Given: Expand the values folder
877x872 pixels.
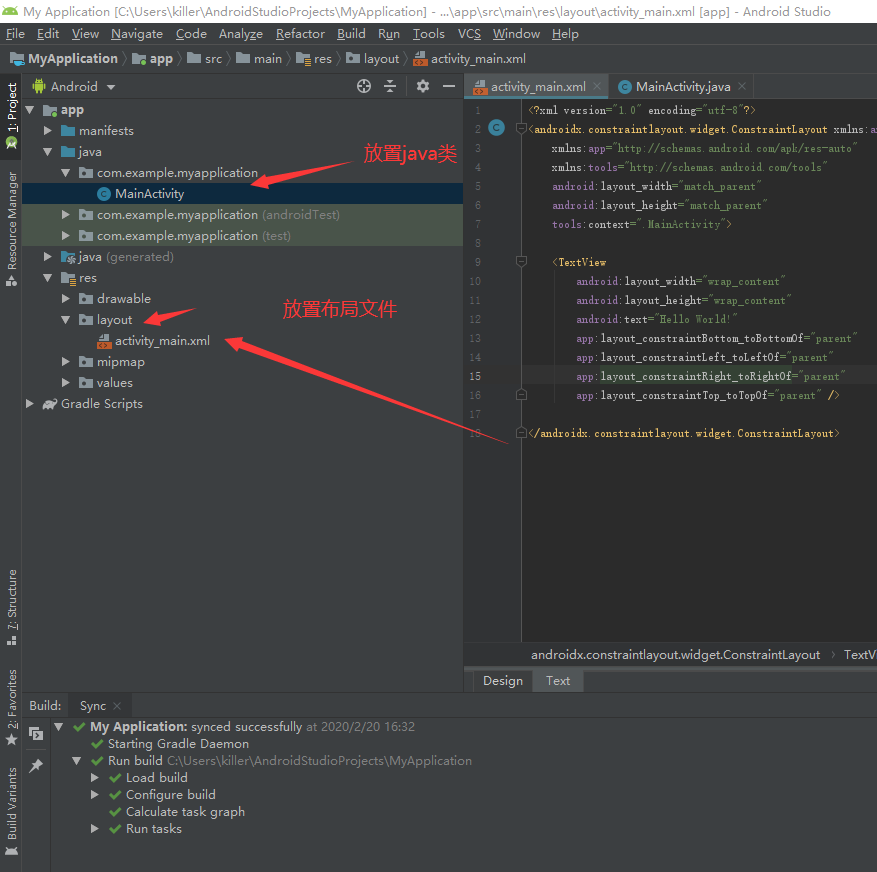Looking at the screenshot, I should (x=66, y=383).
